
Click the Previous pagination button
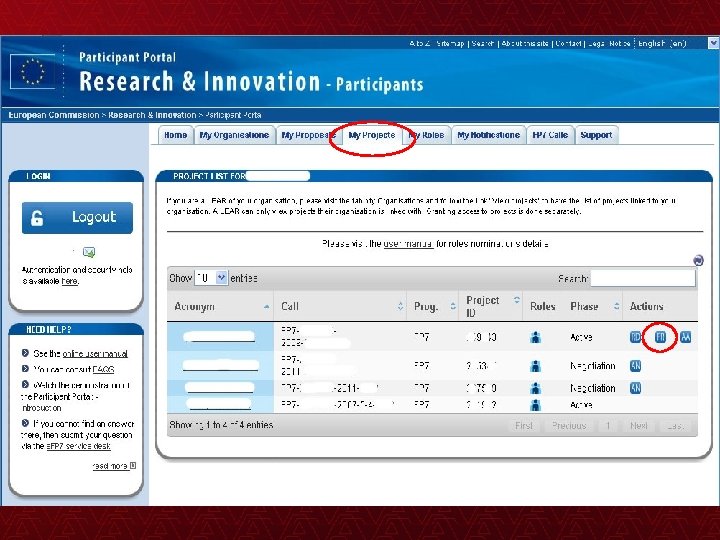tap(569, 426)
